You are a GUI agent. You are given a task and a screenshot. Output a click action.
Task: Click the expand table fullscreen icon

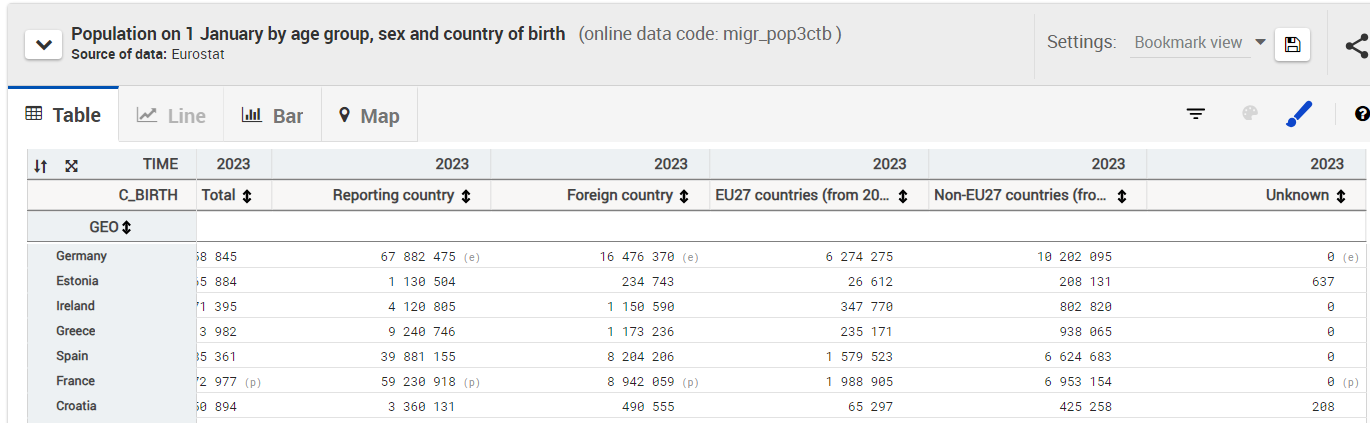71,166
